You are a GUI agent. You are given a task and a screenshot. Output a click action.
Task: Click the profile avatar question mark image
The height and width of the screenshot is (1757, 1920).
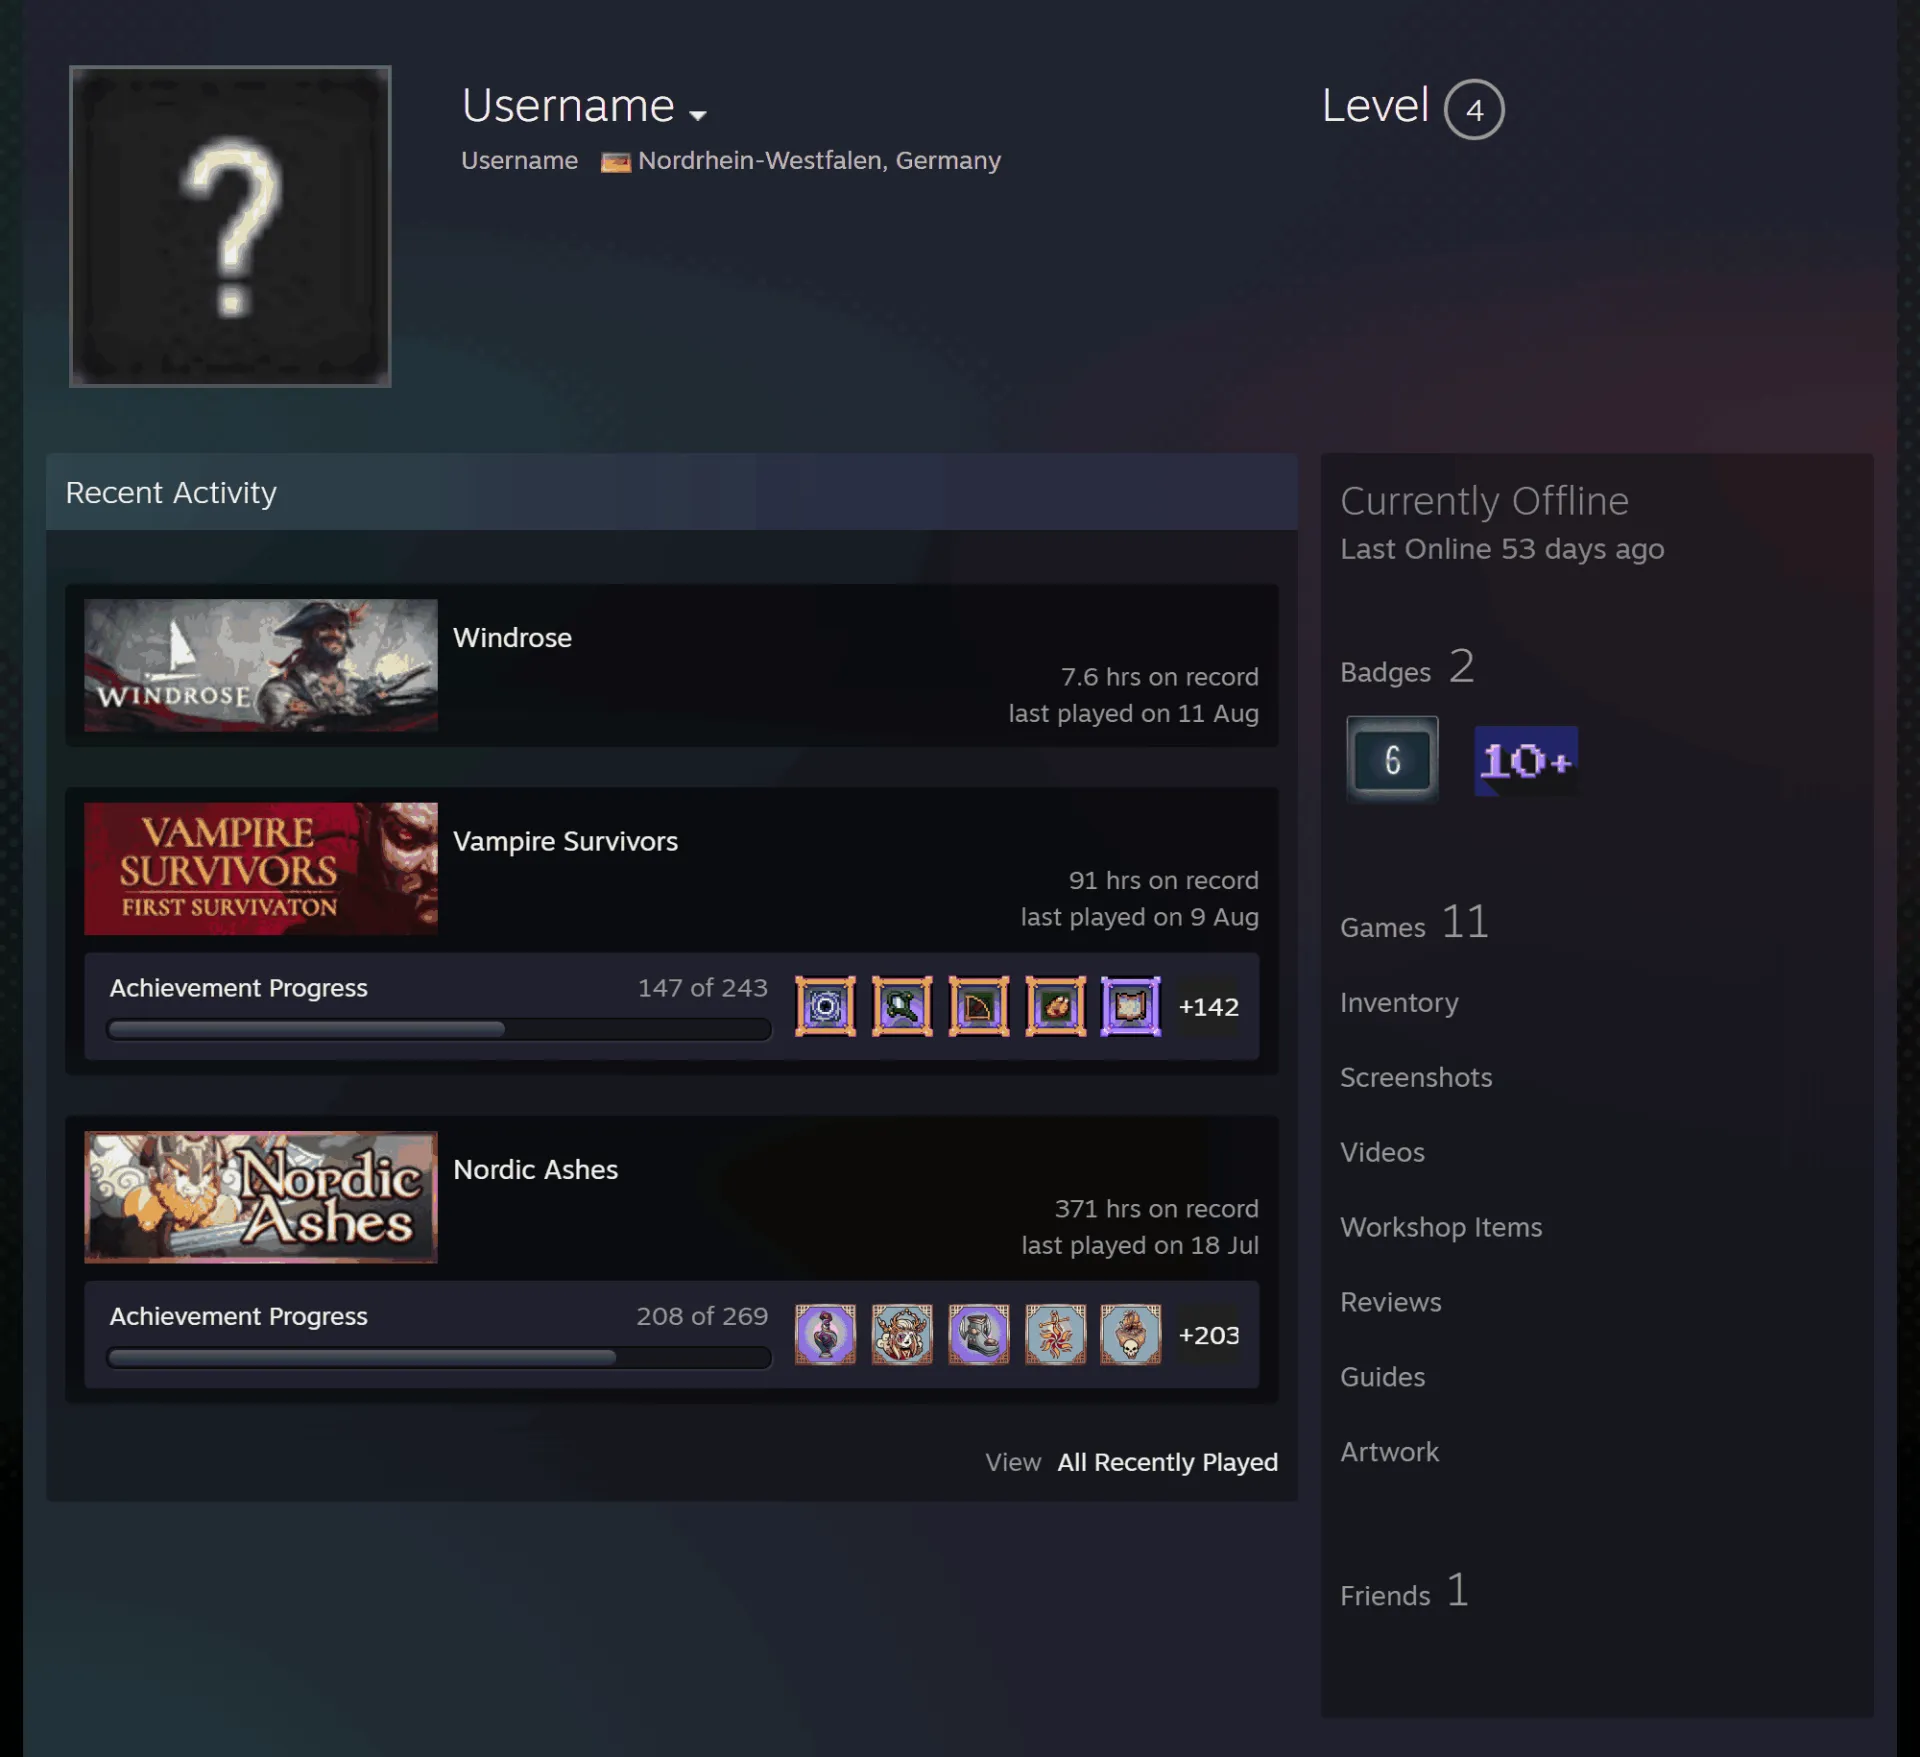(230, 226)
